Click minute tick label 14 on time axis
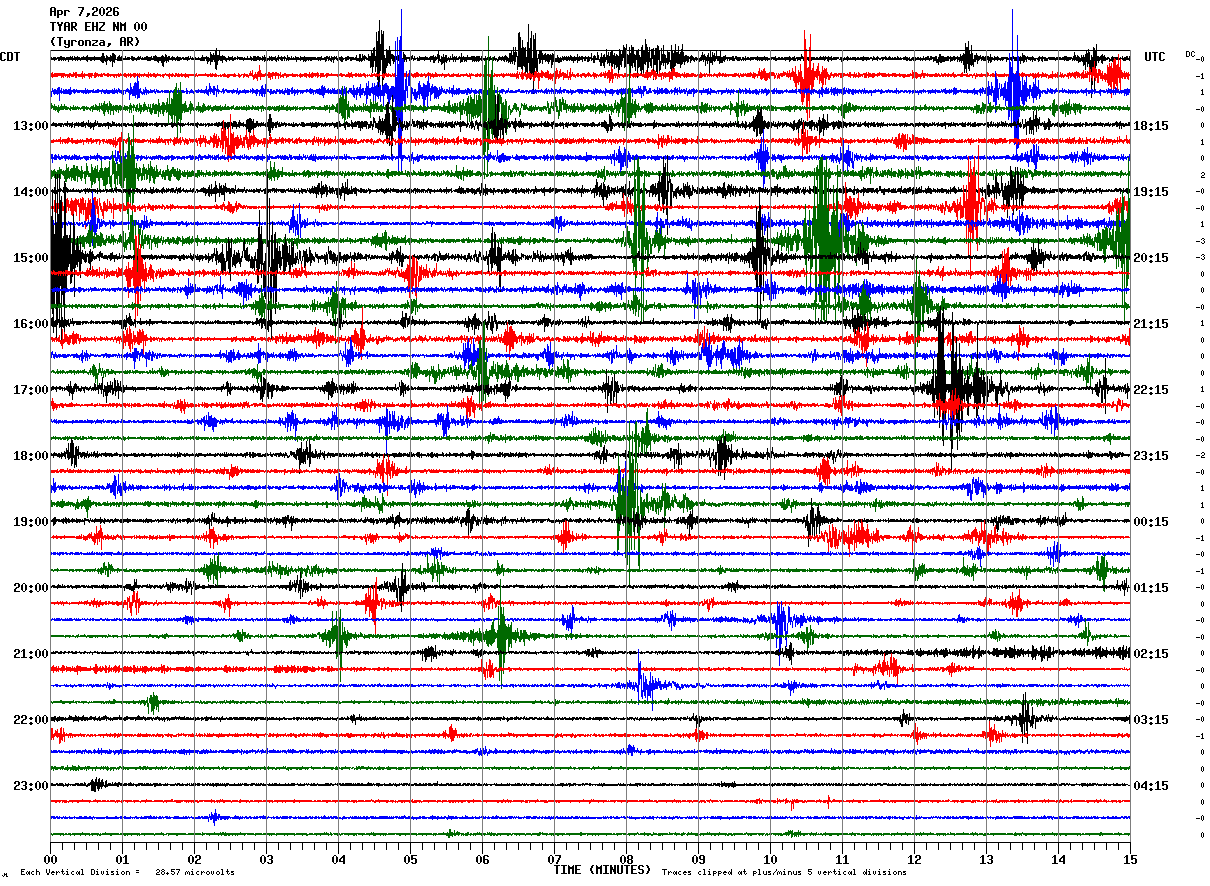1210x886 pixels. click(1058, 859)
